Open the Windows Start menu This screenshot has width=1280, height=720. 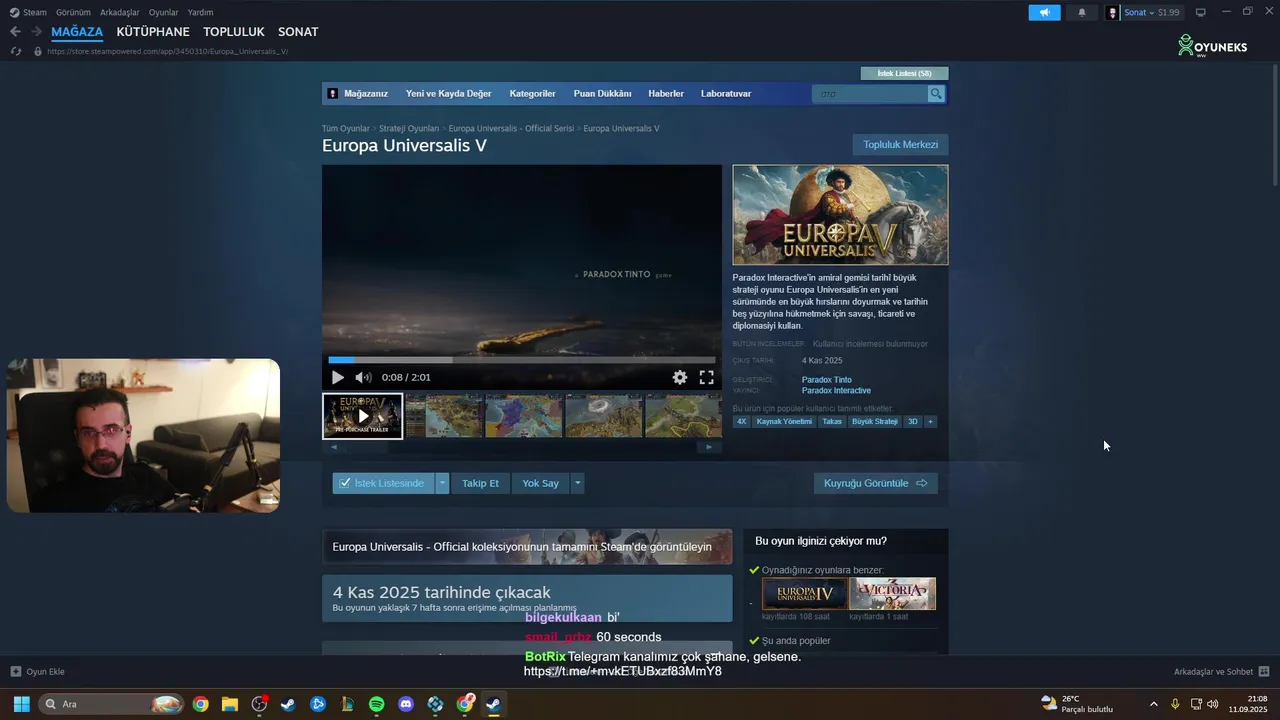(x=21, y=704)
